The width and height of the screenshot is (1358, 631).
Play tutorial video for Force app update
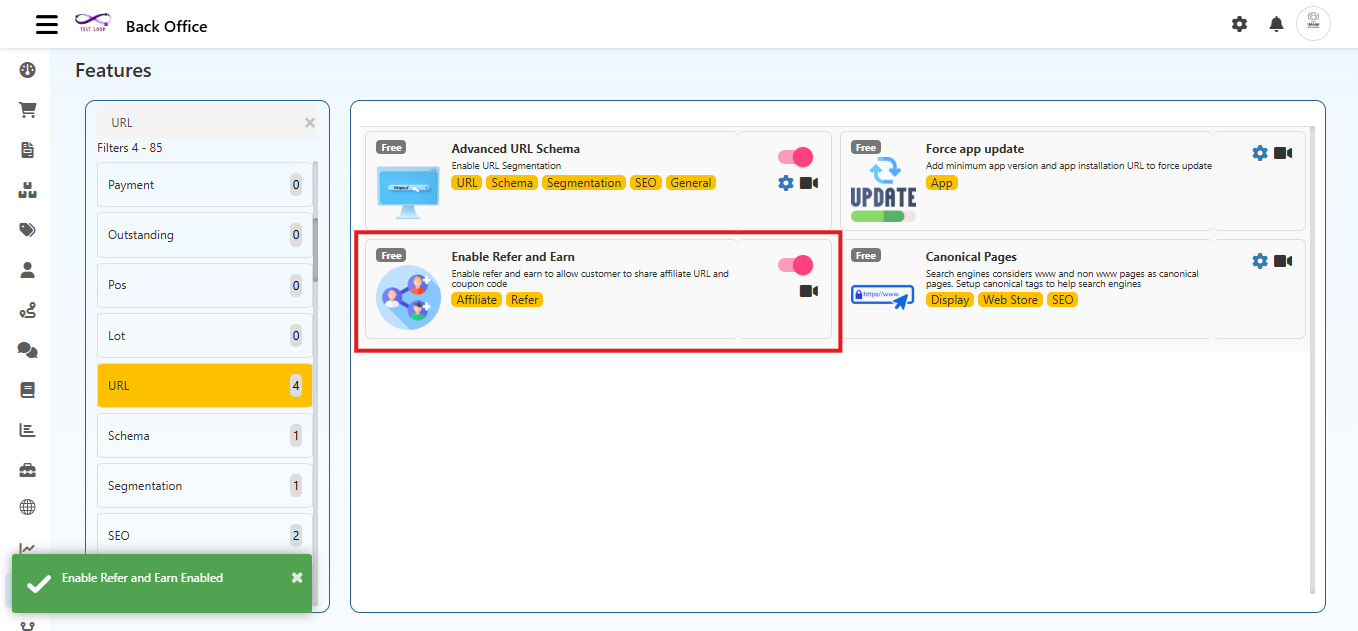(x=1285, y=153)
